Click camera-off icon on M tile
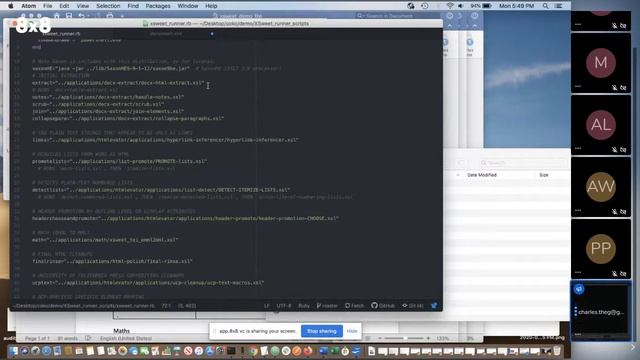The image size is (640, 360). pyautogui.click(x=623, y=87)
